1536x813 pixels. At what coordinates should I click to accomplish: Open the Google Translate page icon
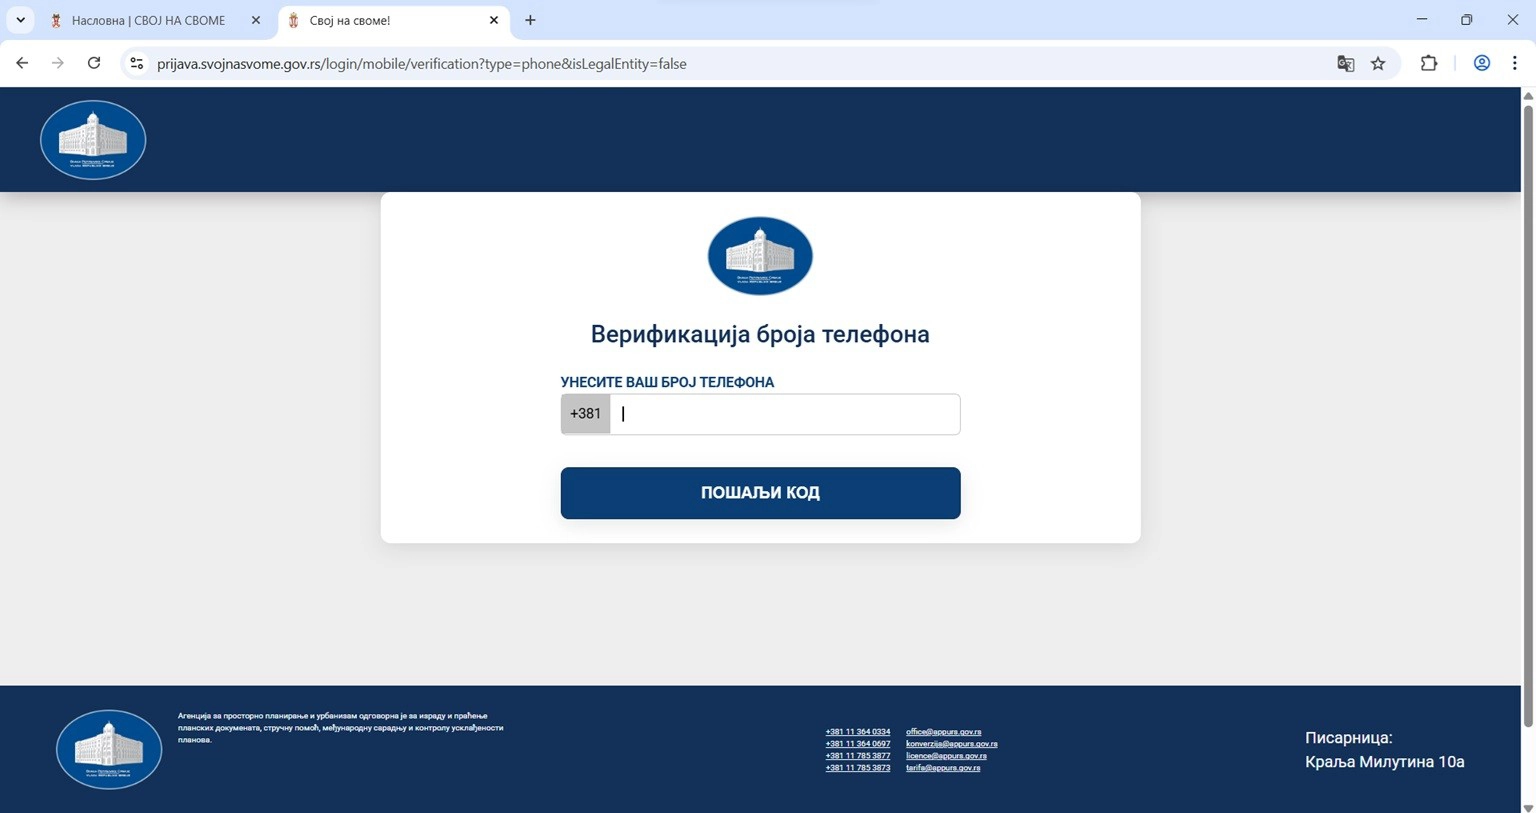[x=1346, y=63]
